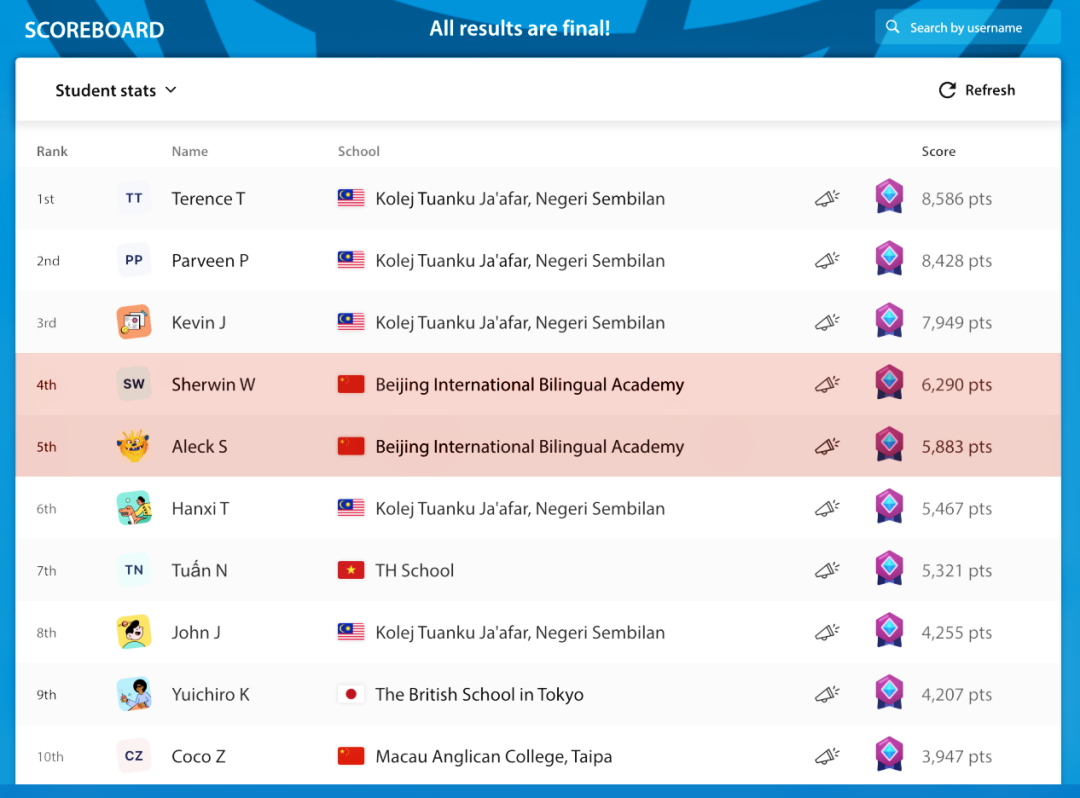
Task: Click Hanxi T's avatar thumbnail
Action: pyautogui.click(x=134, y=508)
